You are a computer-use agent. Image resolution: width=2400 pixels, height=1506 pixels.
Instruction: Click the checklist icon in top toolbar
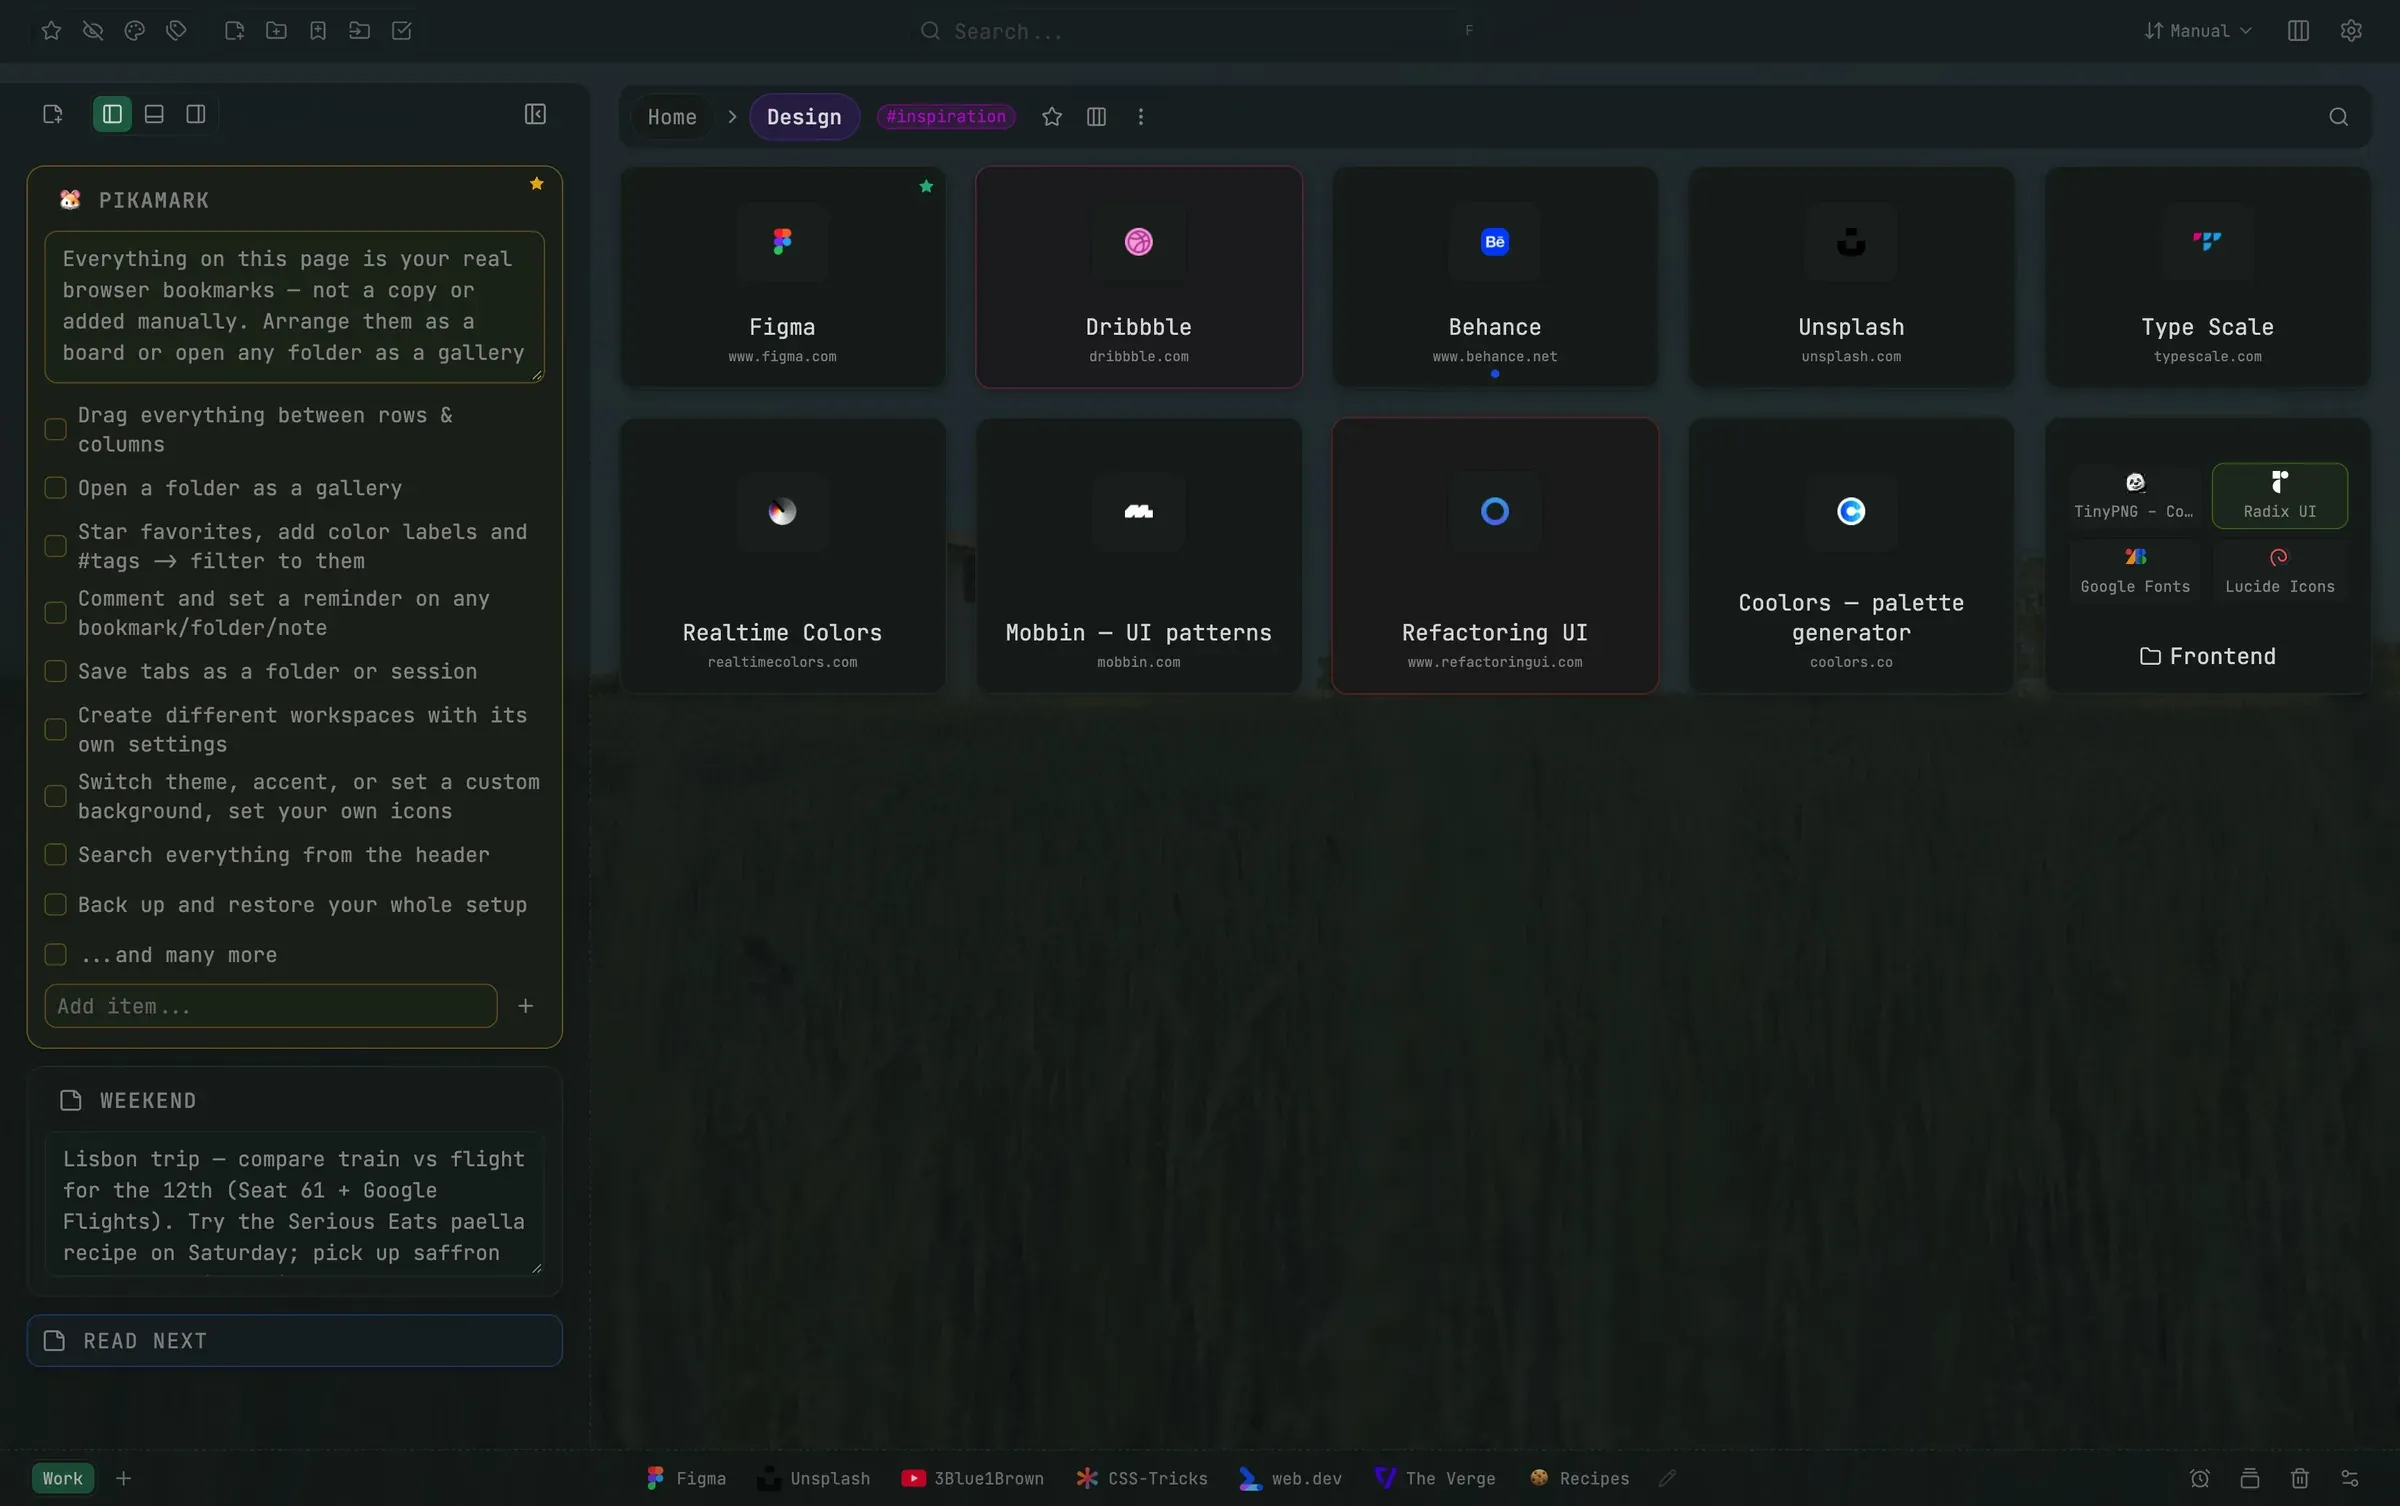coord(402,31)
